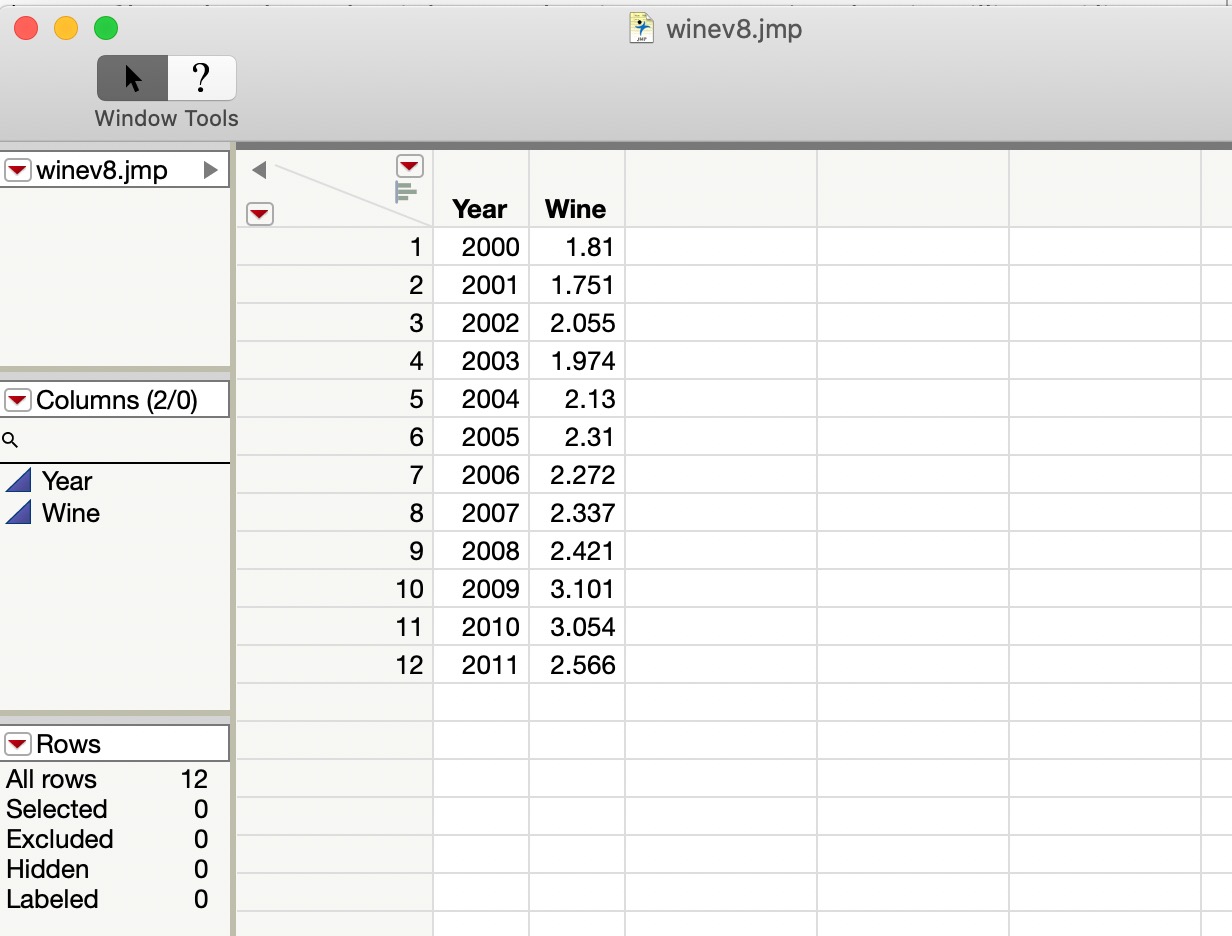The width and height of the screenshot is (1232, 936).
Task: Click the Year cell 2007
Action: 481,513
